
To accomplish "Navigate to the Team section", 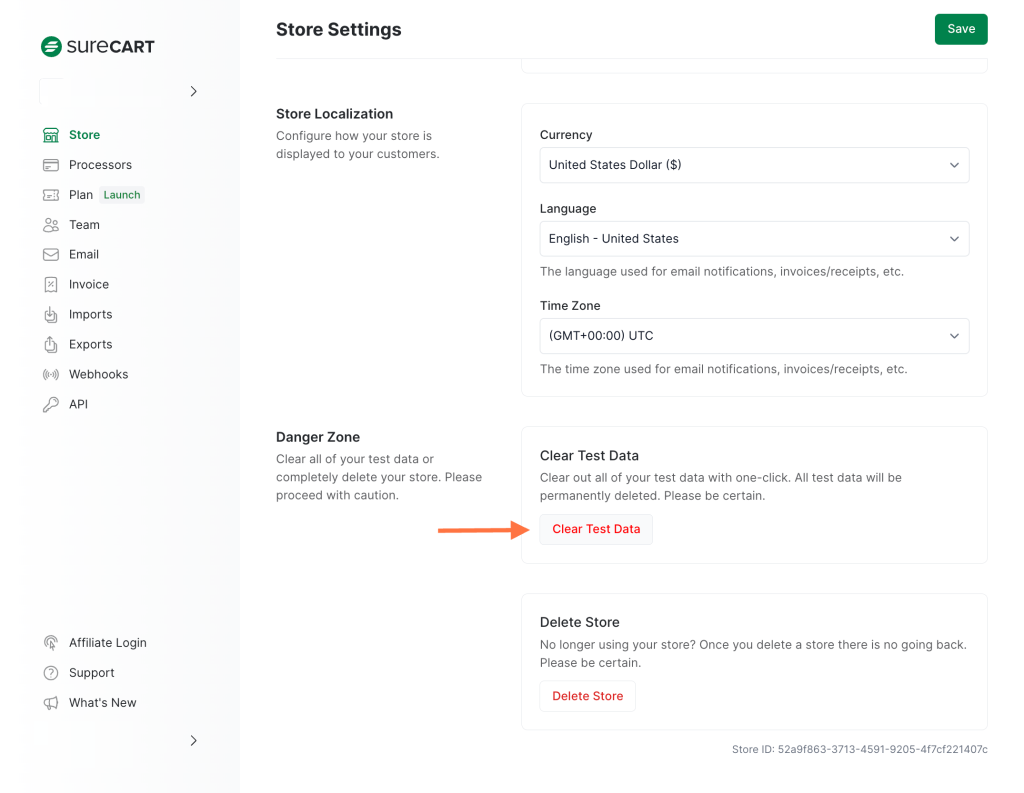I will pos(84,224).
